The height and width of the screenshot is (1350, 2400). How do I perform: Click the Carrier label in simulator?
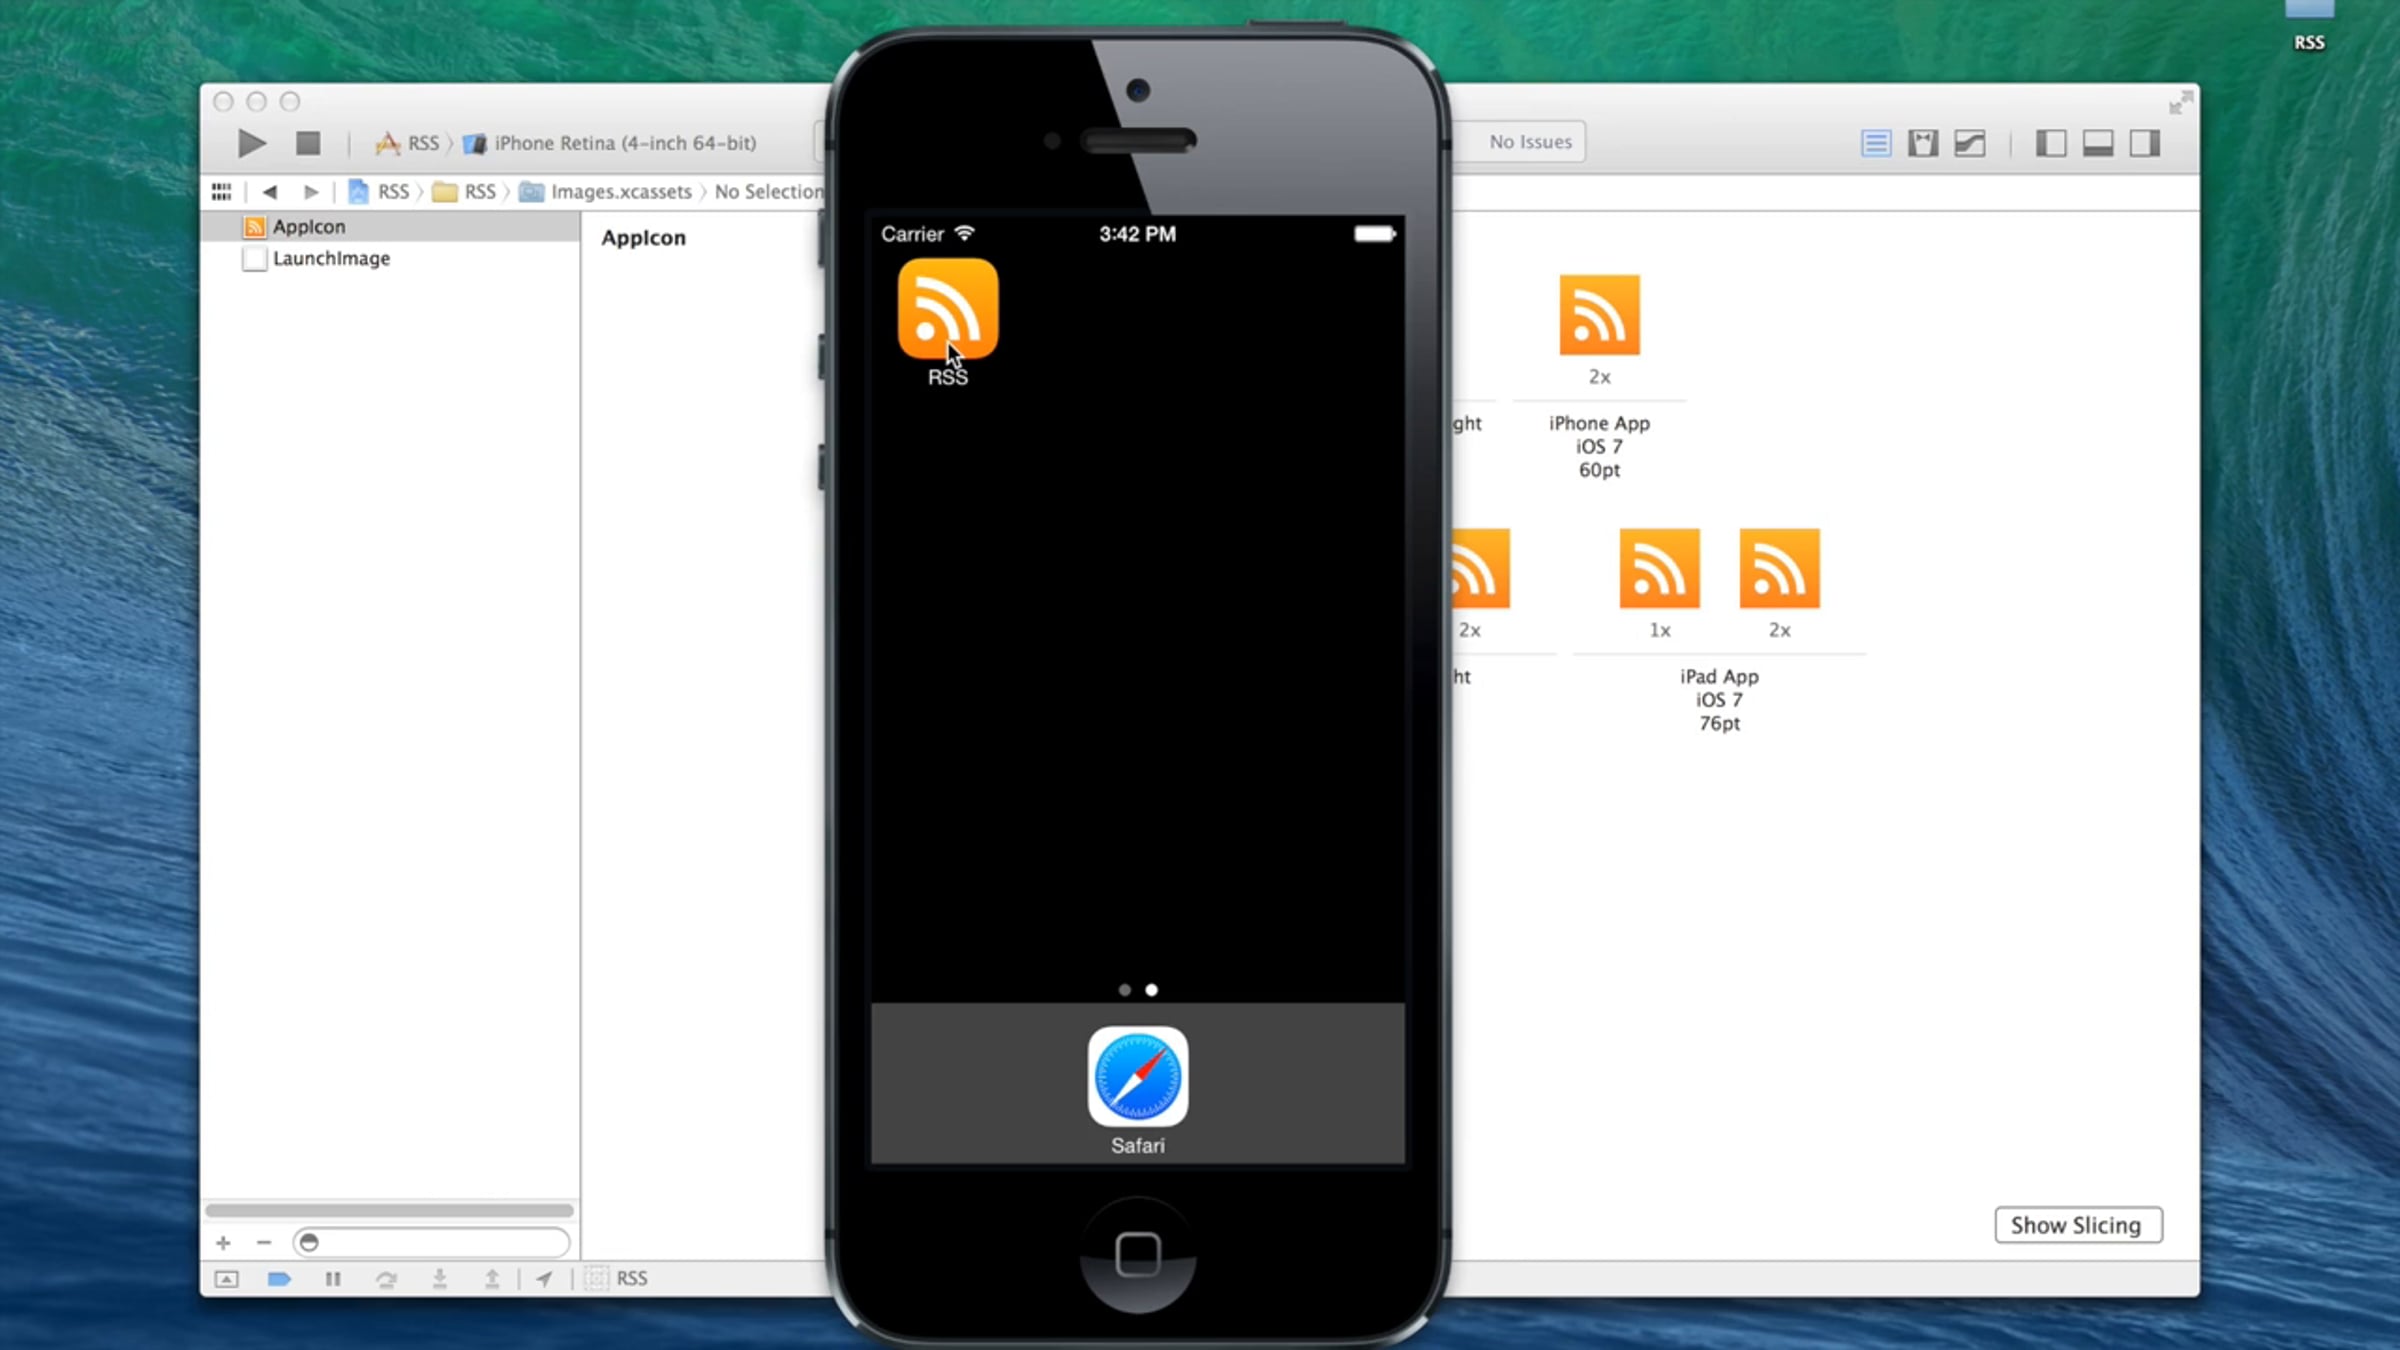point(912,234)
